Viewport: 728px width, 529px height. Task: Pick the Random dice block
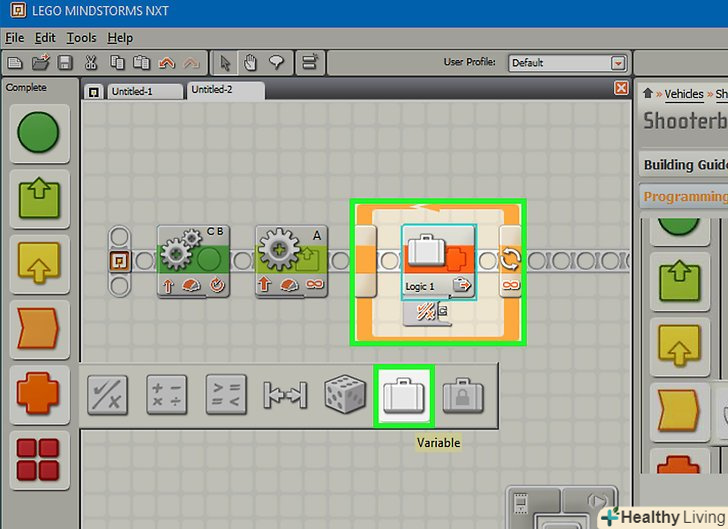345,394
